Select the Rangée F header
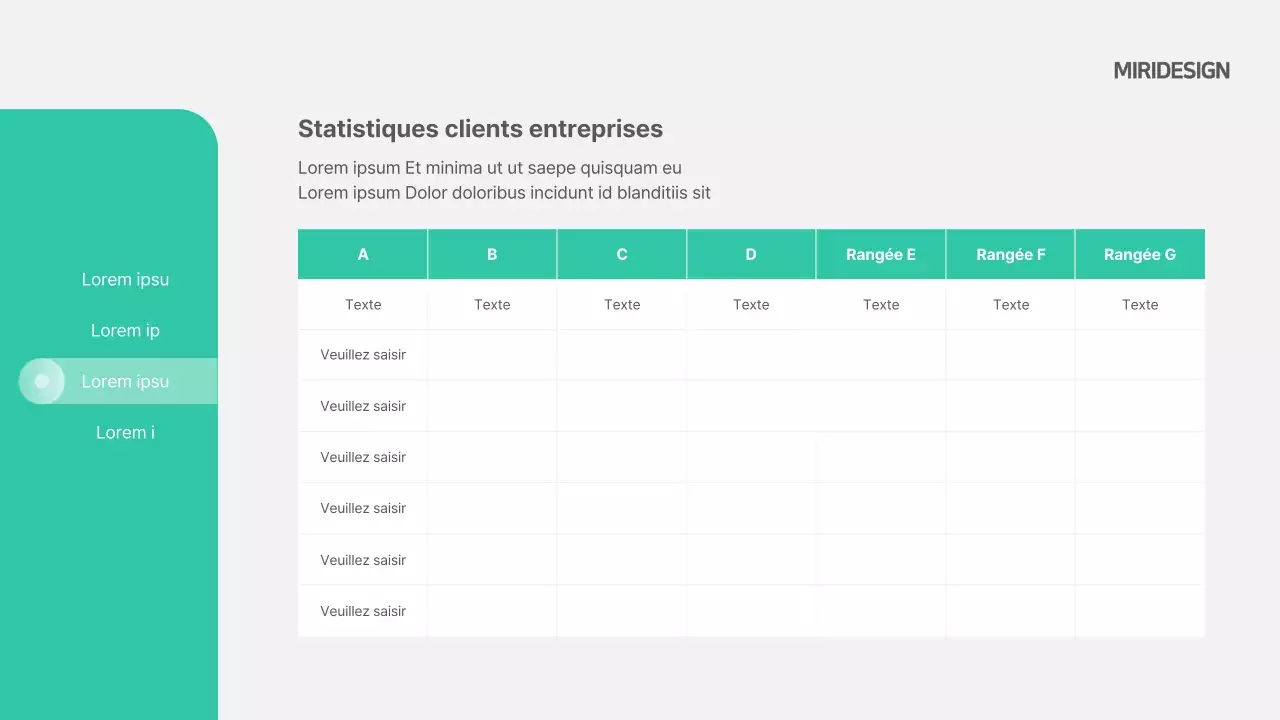The image size is (1280, 720). tap(1011, 254)
